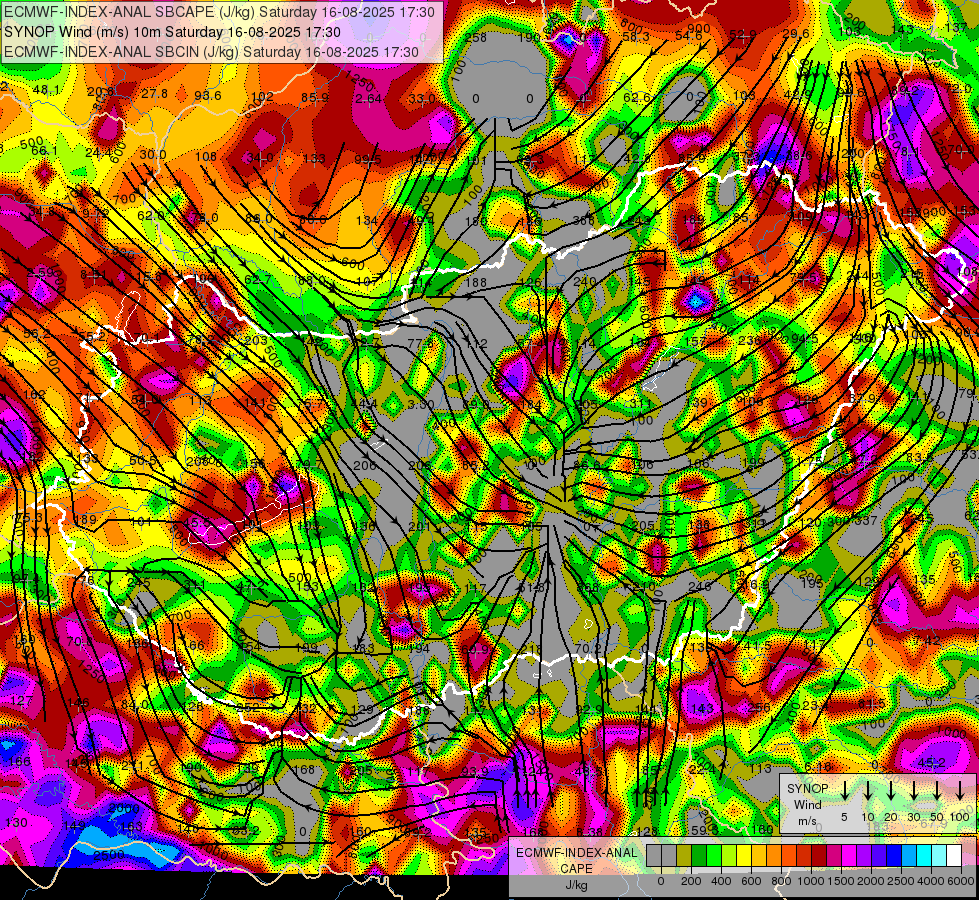The width and height of the screenshot is (979, 900).
Task: Click the '50' speed label in wind legend
Action: (x=937, y=817)
